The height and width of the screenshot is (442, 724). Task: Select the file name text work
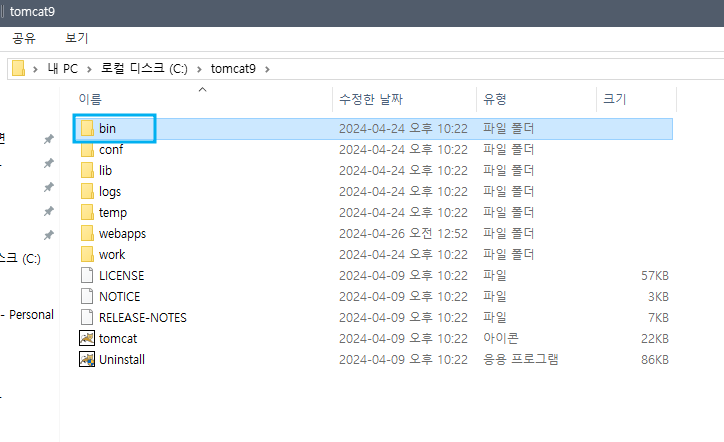tap(112, 254)
